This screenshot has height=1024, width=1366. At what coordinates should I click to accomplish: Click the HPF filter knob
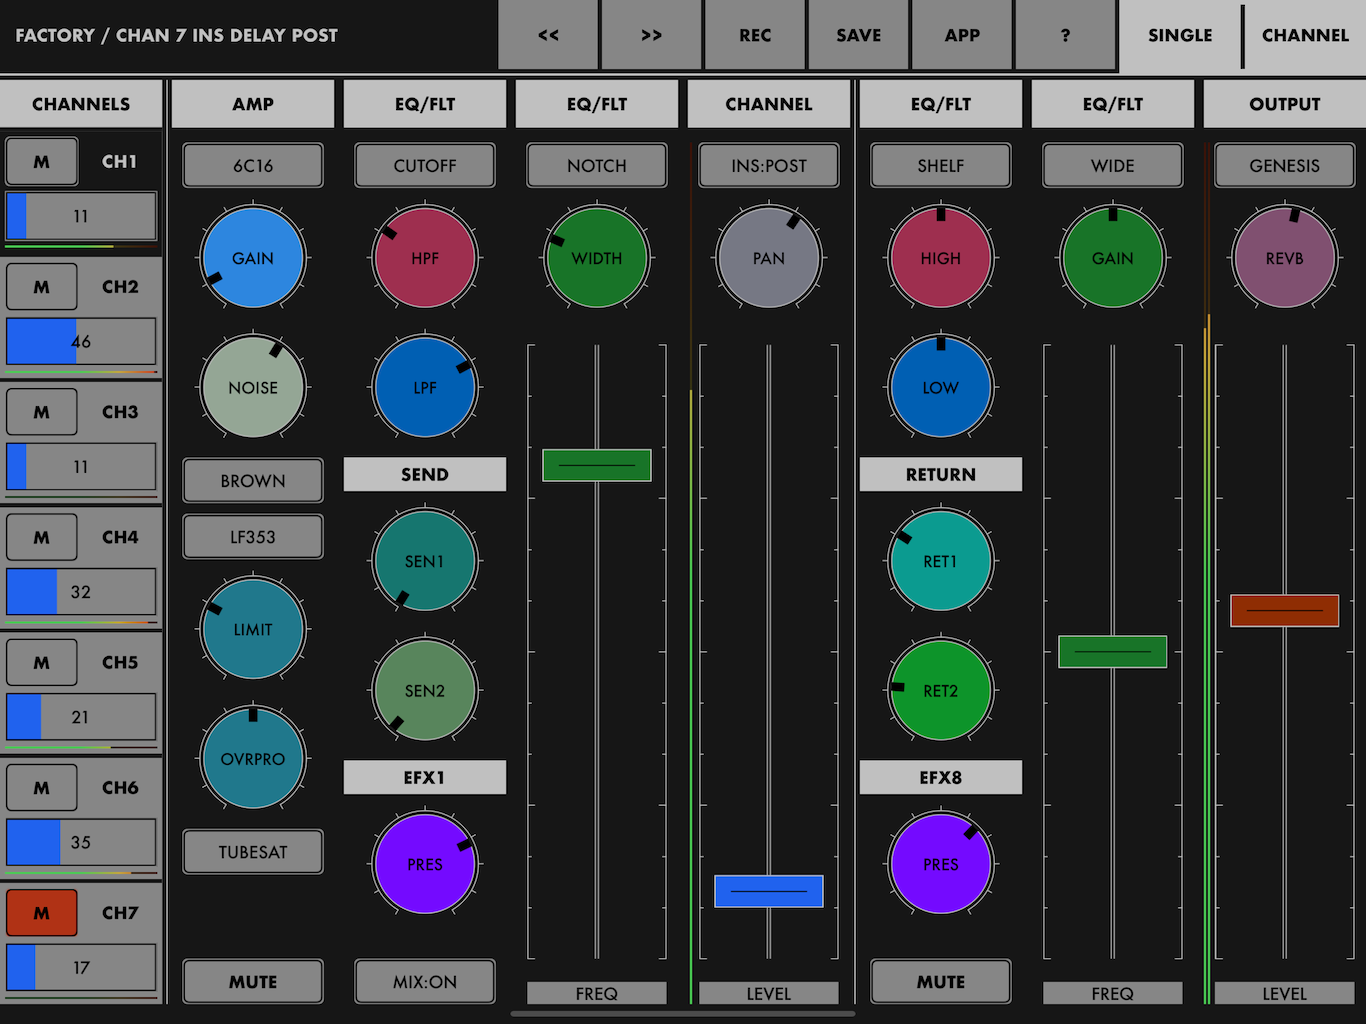tap(425, 258)
